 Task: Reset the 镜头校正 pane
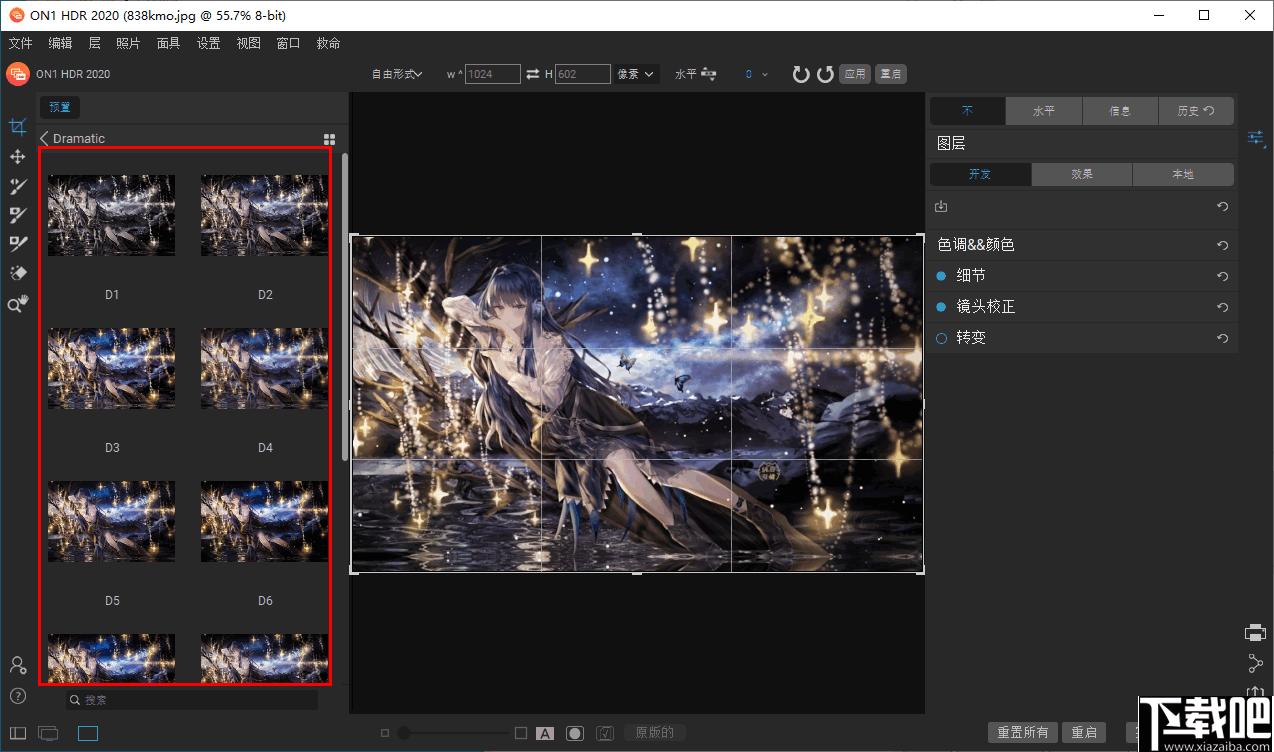(x=1222, y=307)
